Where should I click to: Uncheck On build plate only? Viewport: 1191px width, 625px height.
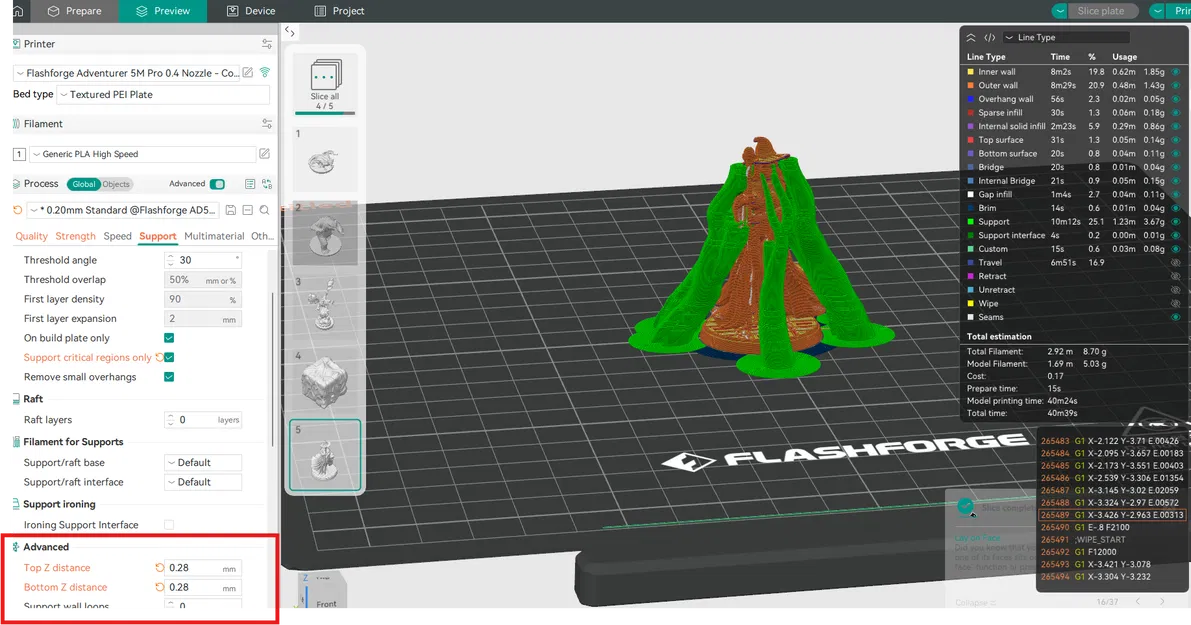(169, 338)
